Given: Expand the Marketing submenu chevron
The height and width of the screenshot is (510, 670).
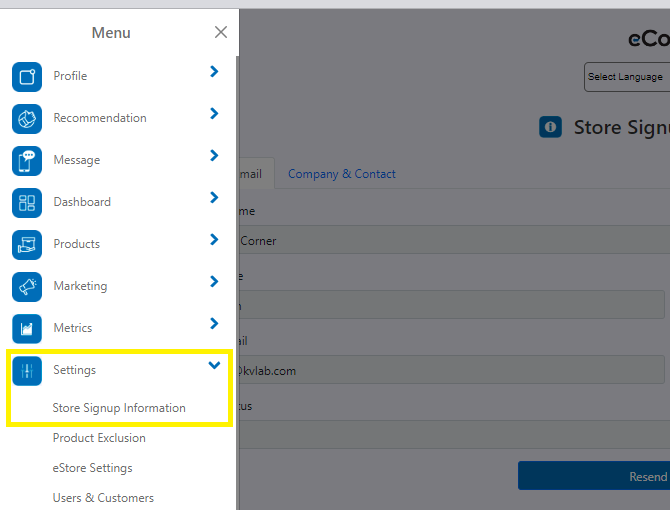Looking at the screenshot, I should 214,282.
